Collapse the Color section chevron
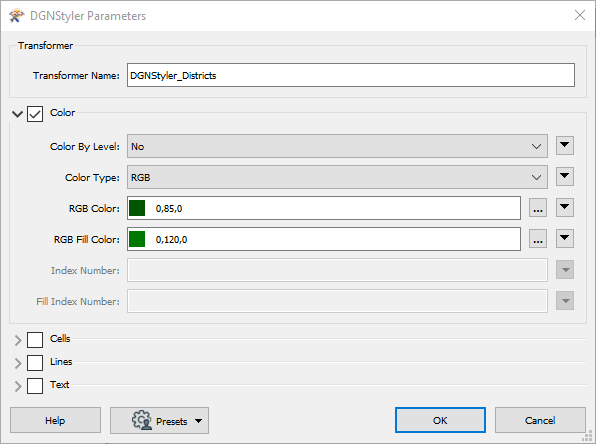 [x=17, y=114]
